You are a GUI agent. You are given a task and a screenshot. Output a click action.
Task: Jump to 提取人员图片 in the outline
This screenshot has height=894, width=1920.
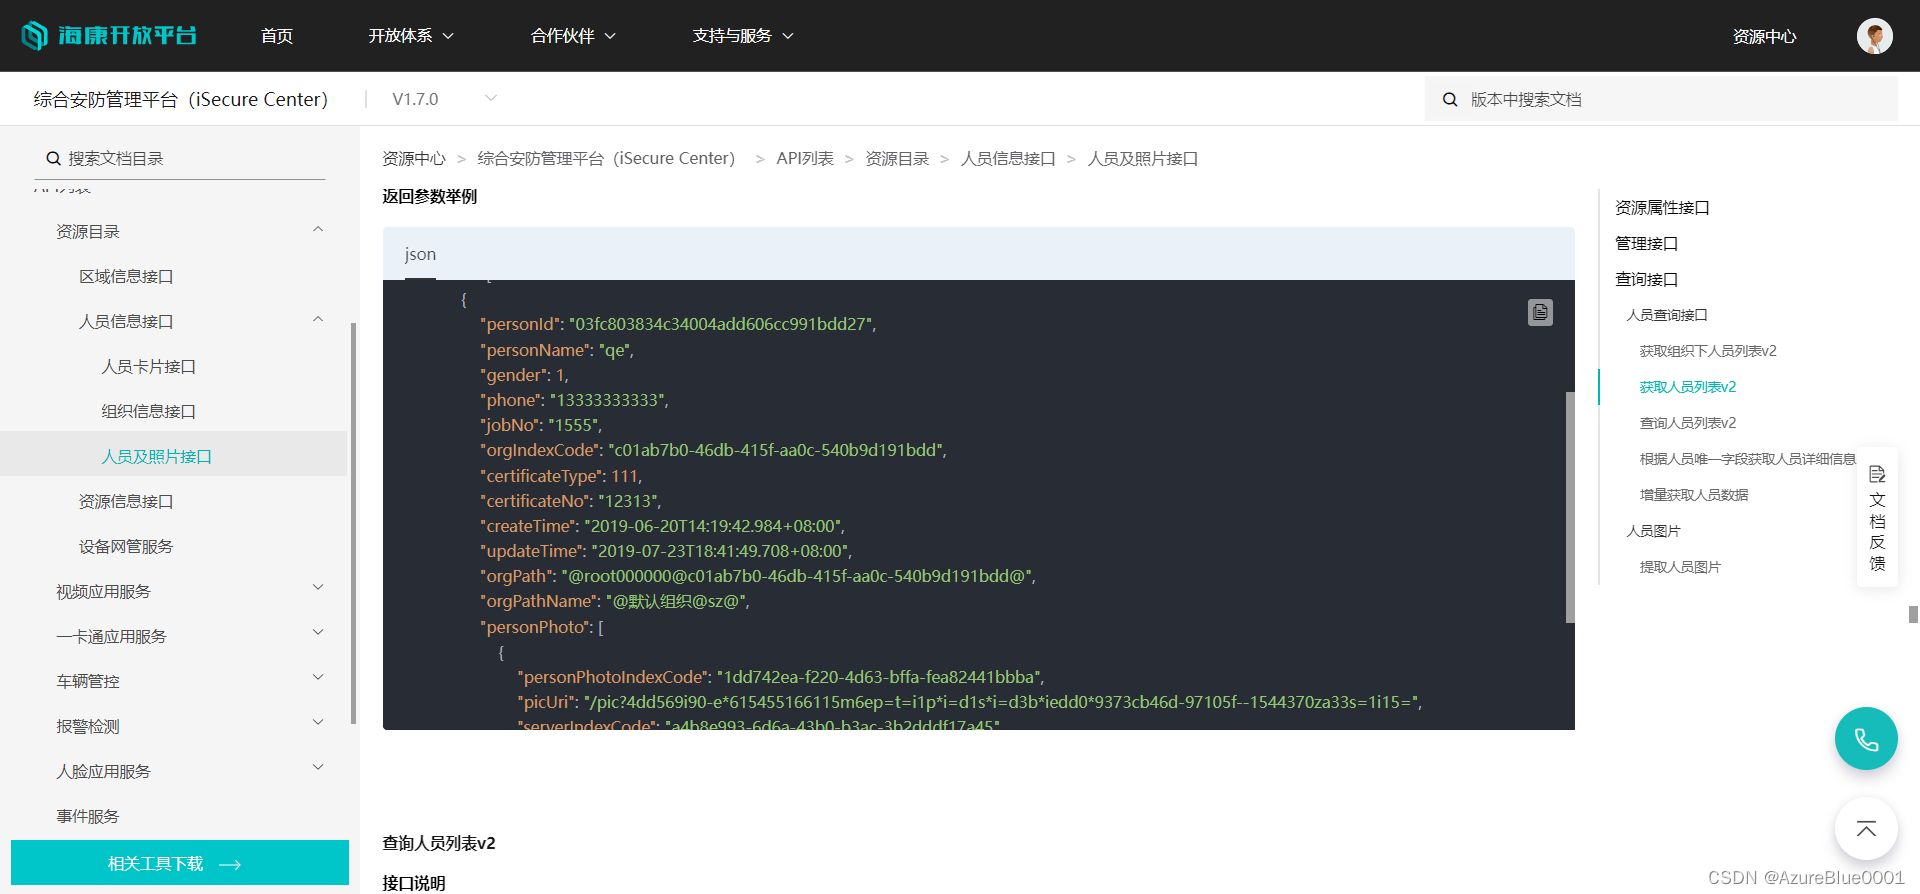tap(1680, 567)
